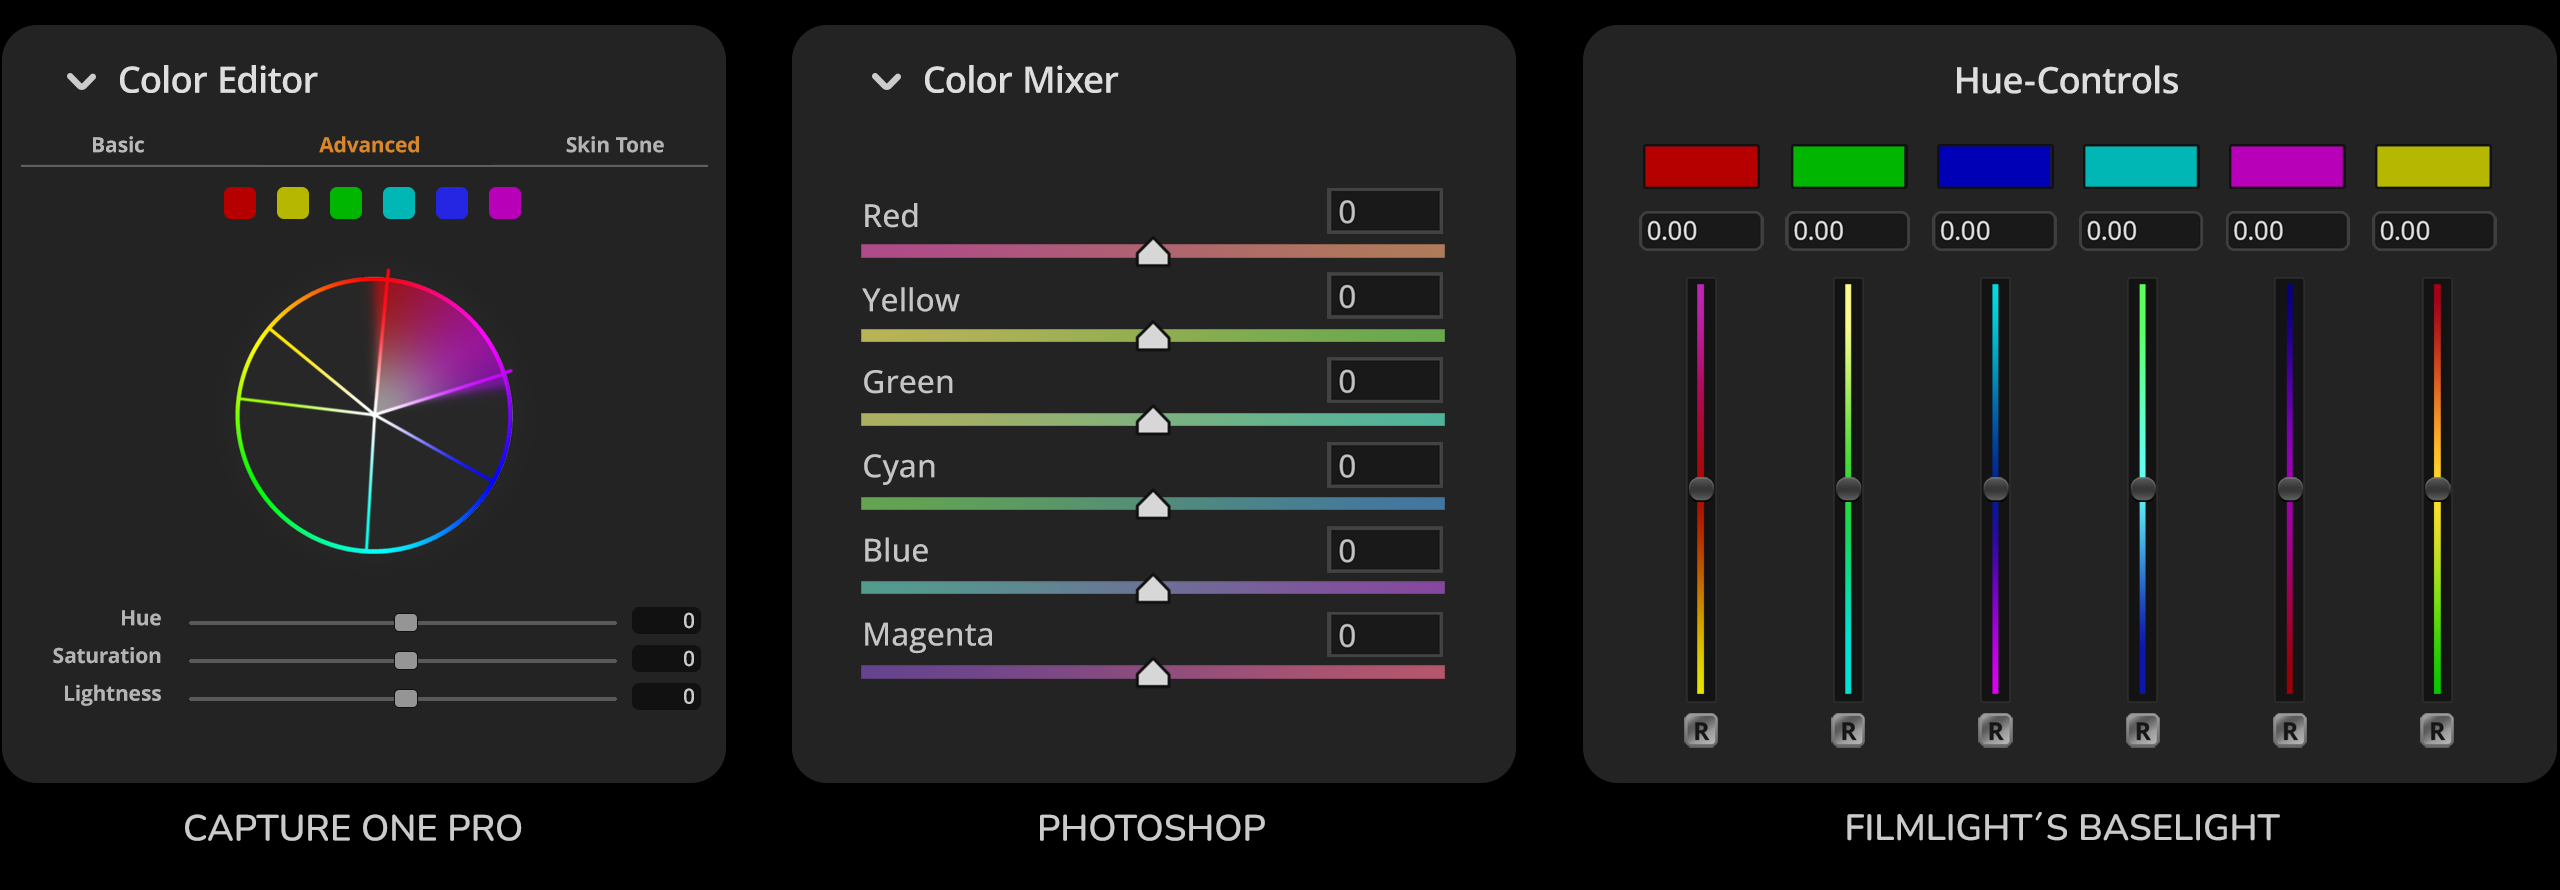Reset the yellow hue channel with R button
The image size is (2560, 890).
pyautogui.click(x=2436, y=731)
